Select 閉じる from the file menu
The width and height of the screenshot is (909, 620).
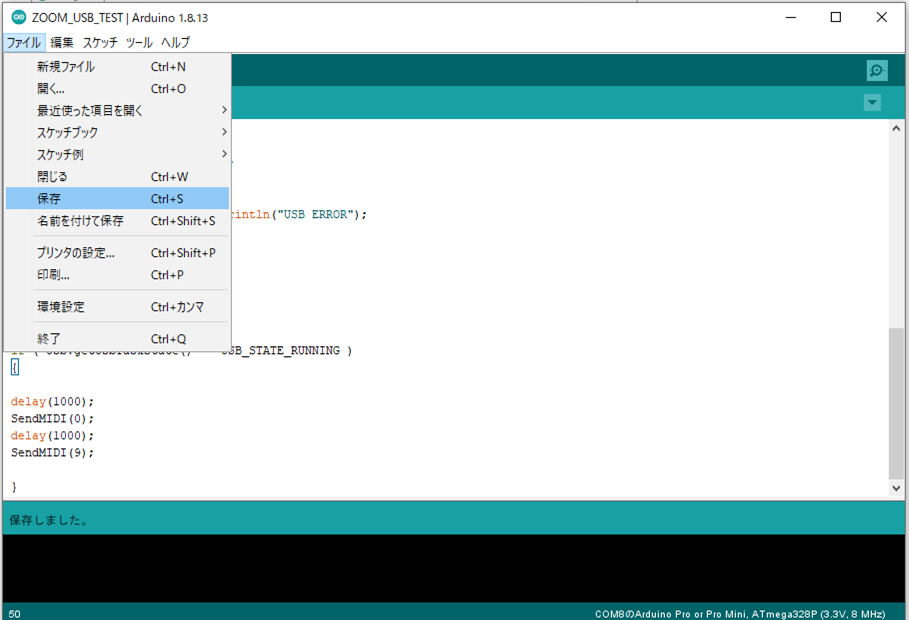point(118,176)
